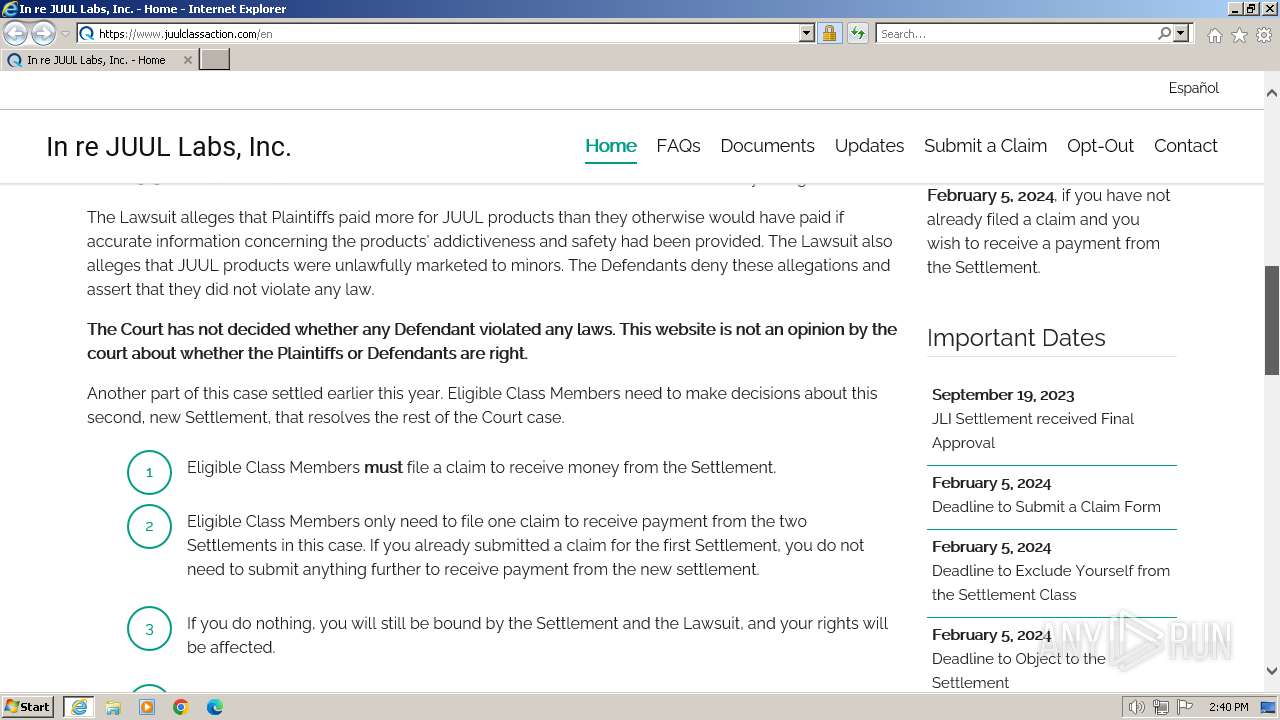This screenshot has height=720, width=1280.
Task: Click the address bar URL field
Action: tap(447, 33)
